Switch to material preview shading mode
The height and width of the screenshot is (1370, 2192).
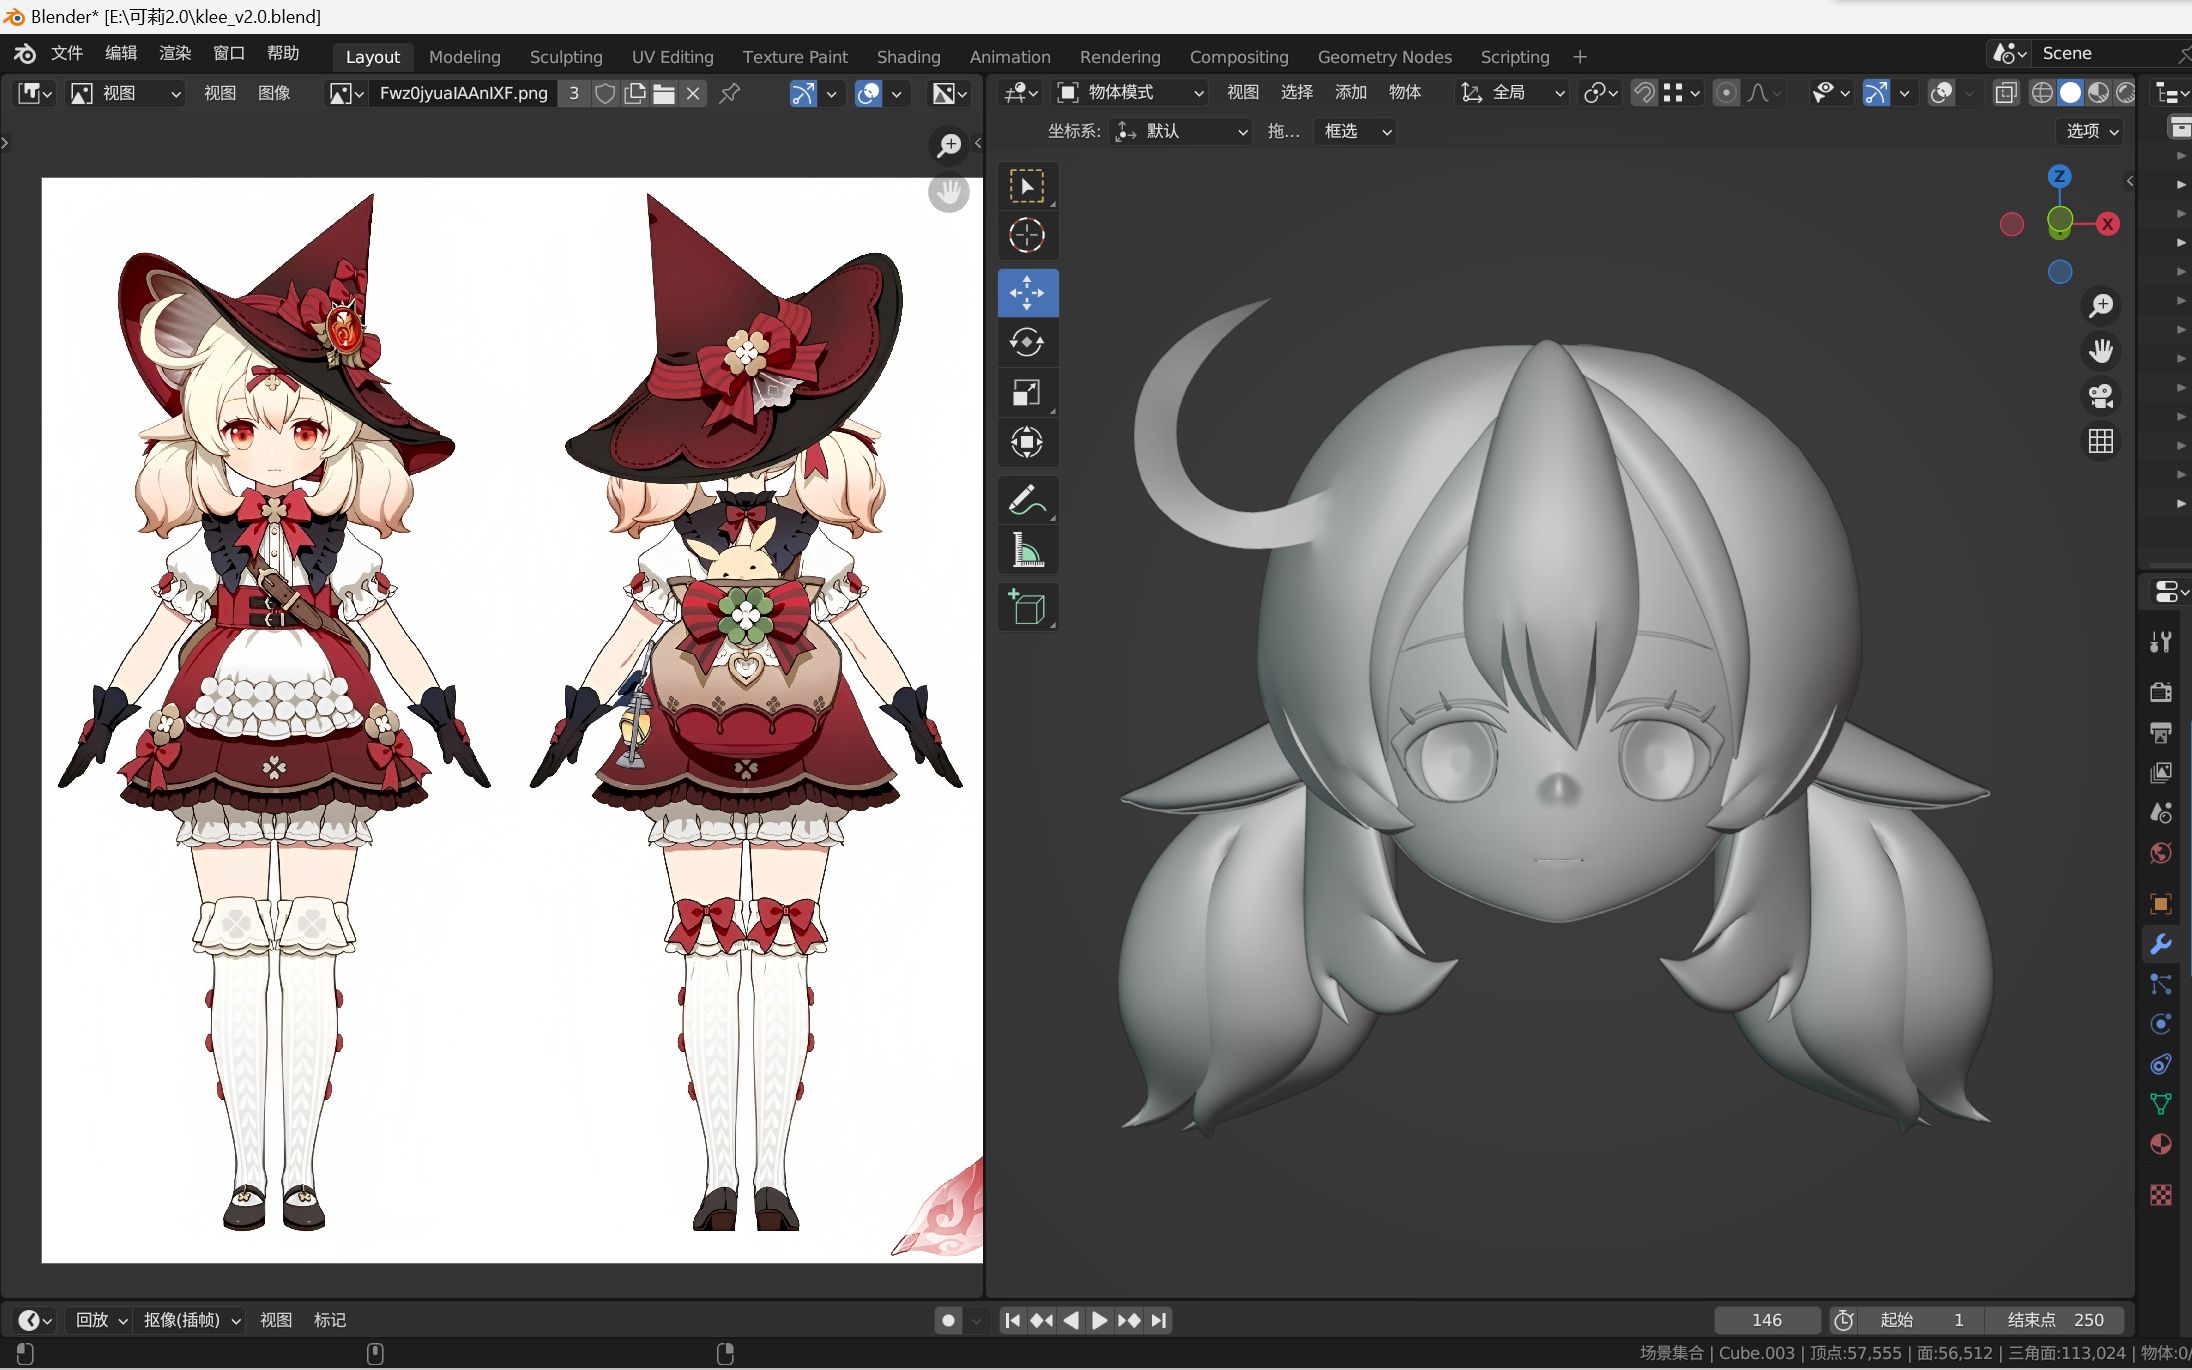2098,93
